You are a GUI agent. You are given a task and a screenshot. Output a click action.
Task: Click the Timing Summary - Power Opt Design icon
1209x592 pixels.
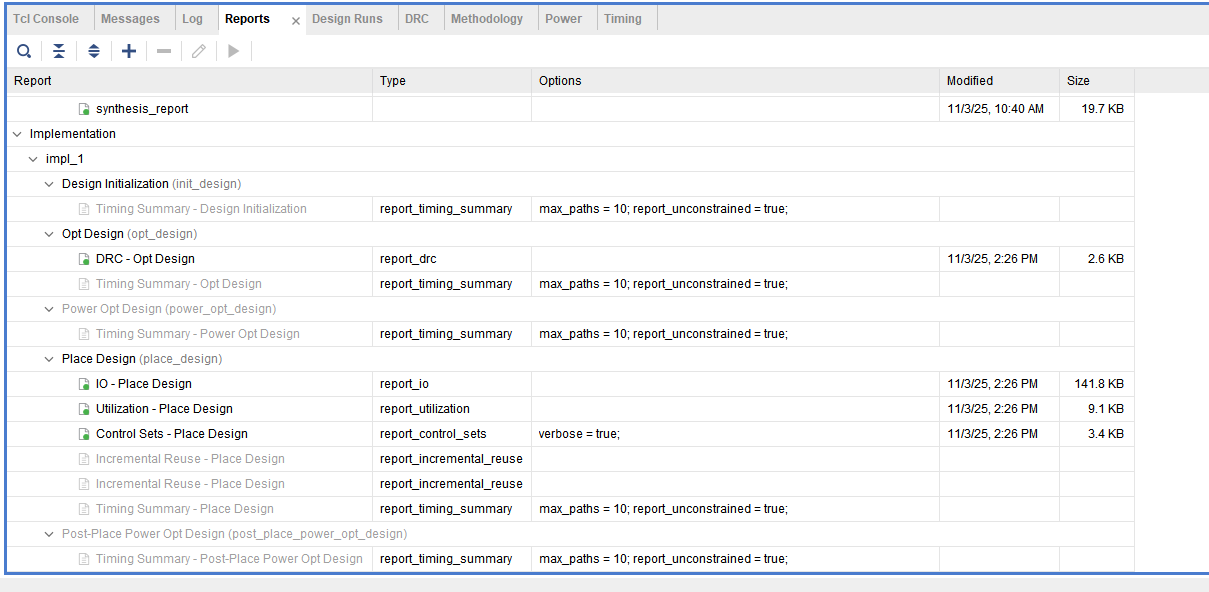pos(85,334)
